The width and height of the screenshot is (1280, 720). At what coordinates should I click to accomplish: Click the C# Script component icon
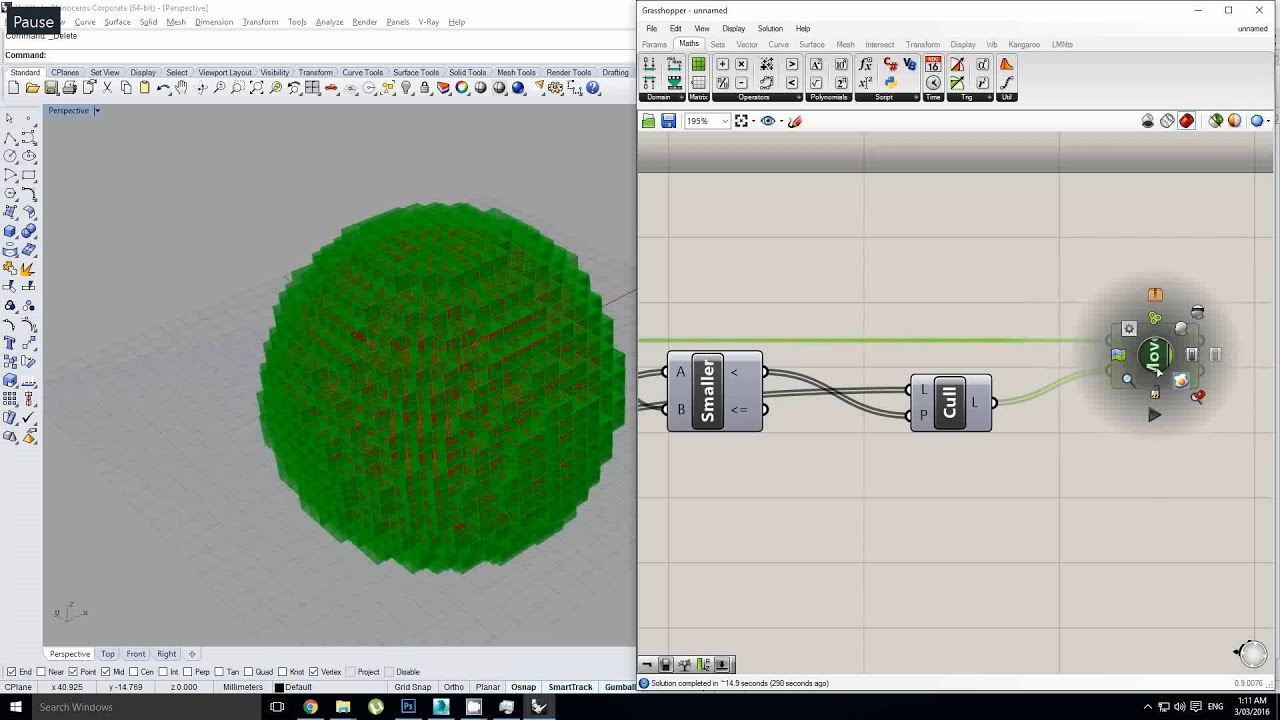point(890,64)
